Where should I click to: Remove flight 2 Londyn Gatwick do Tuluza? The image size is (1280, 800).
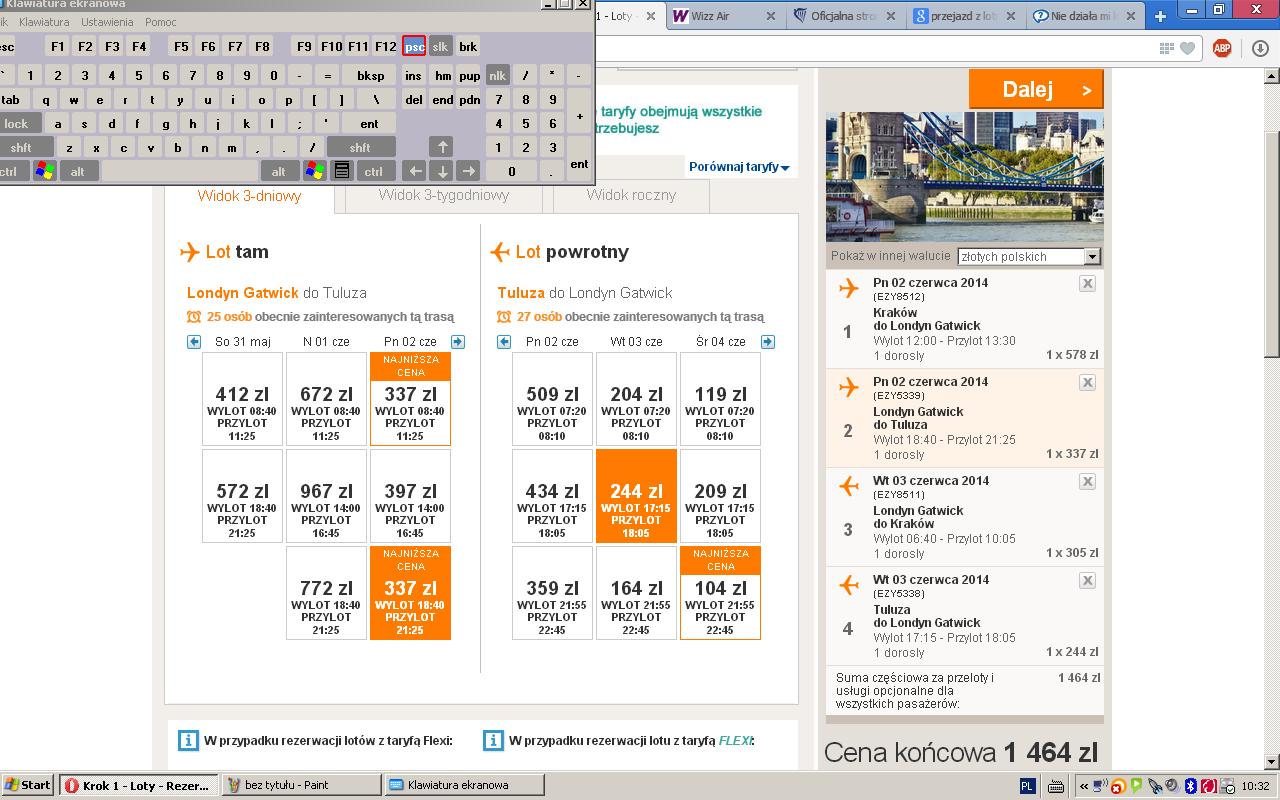pyautogui.click(x=1087, y=383)
